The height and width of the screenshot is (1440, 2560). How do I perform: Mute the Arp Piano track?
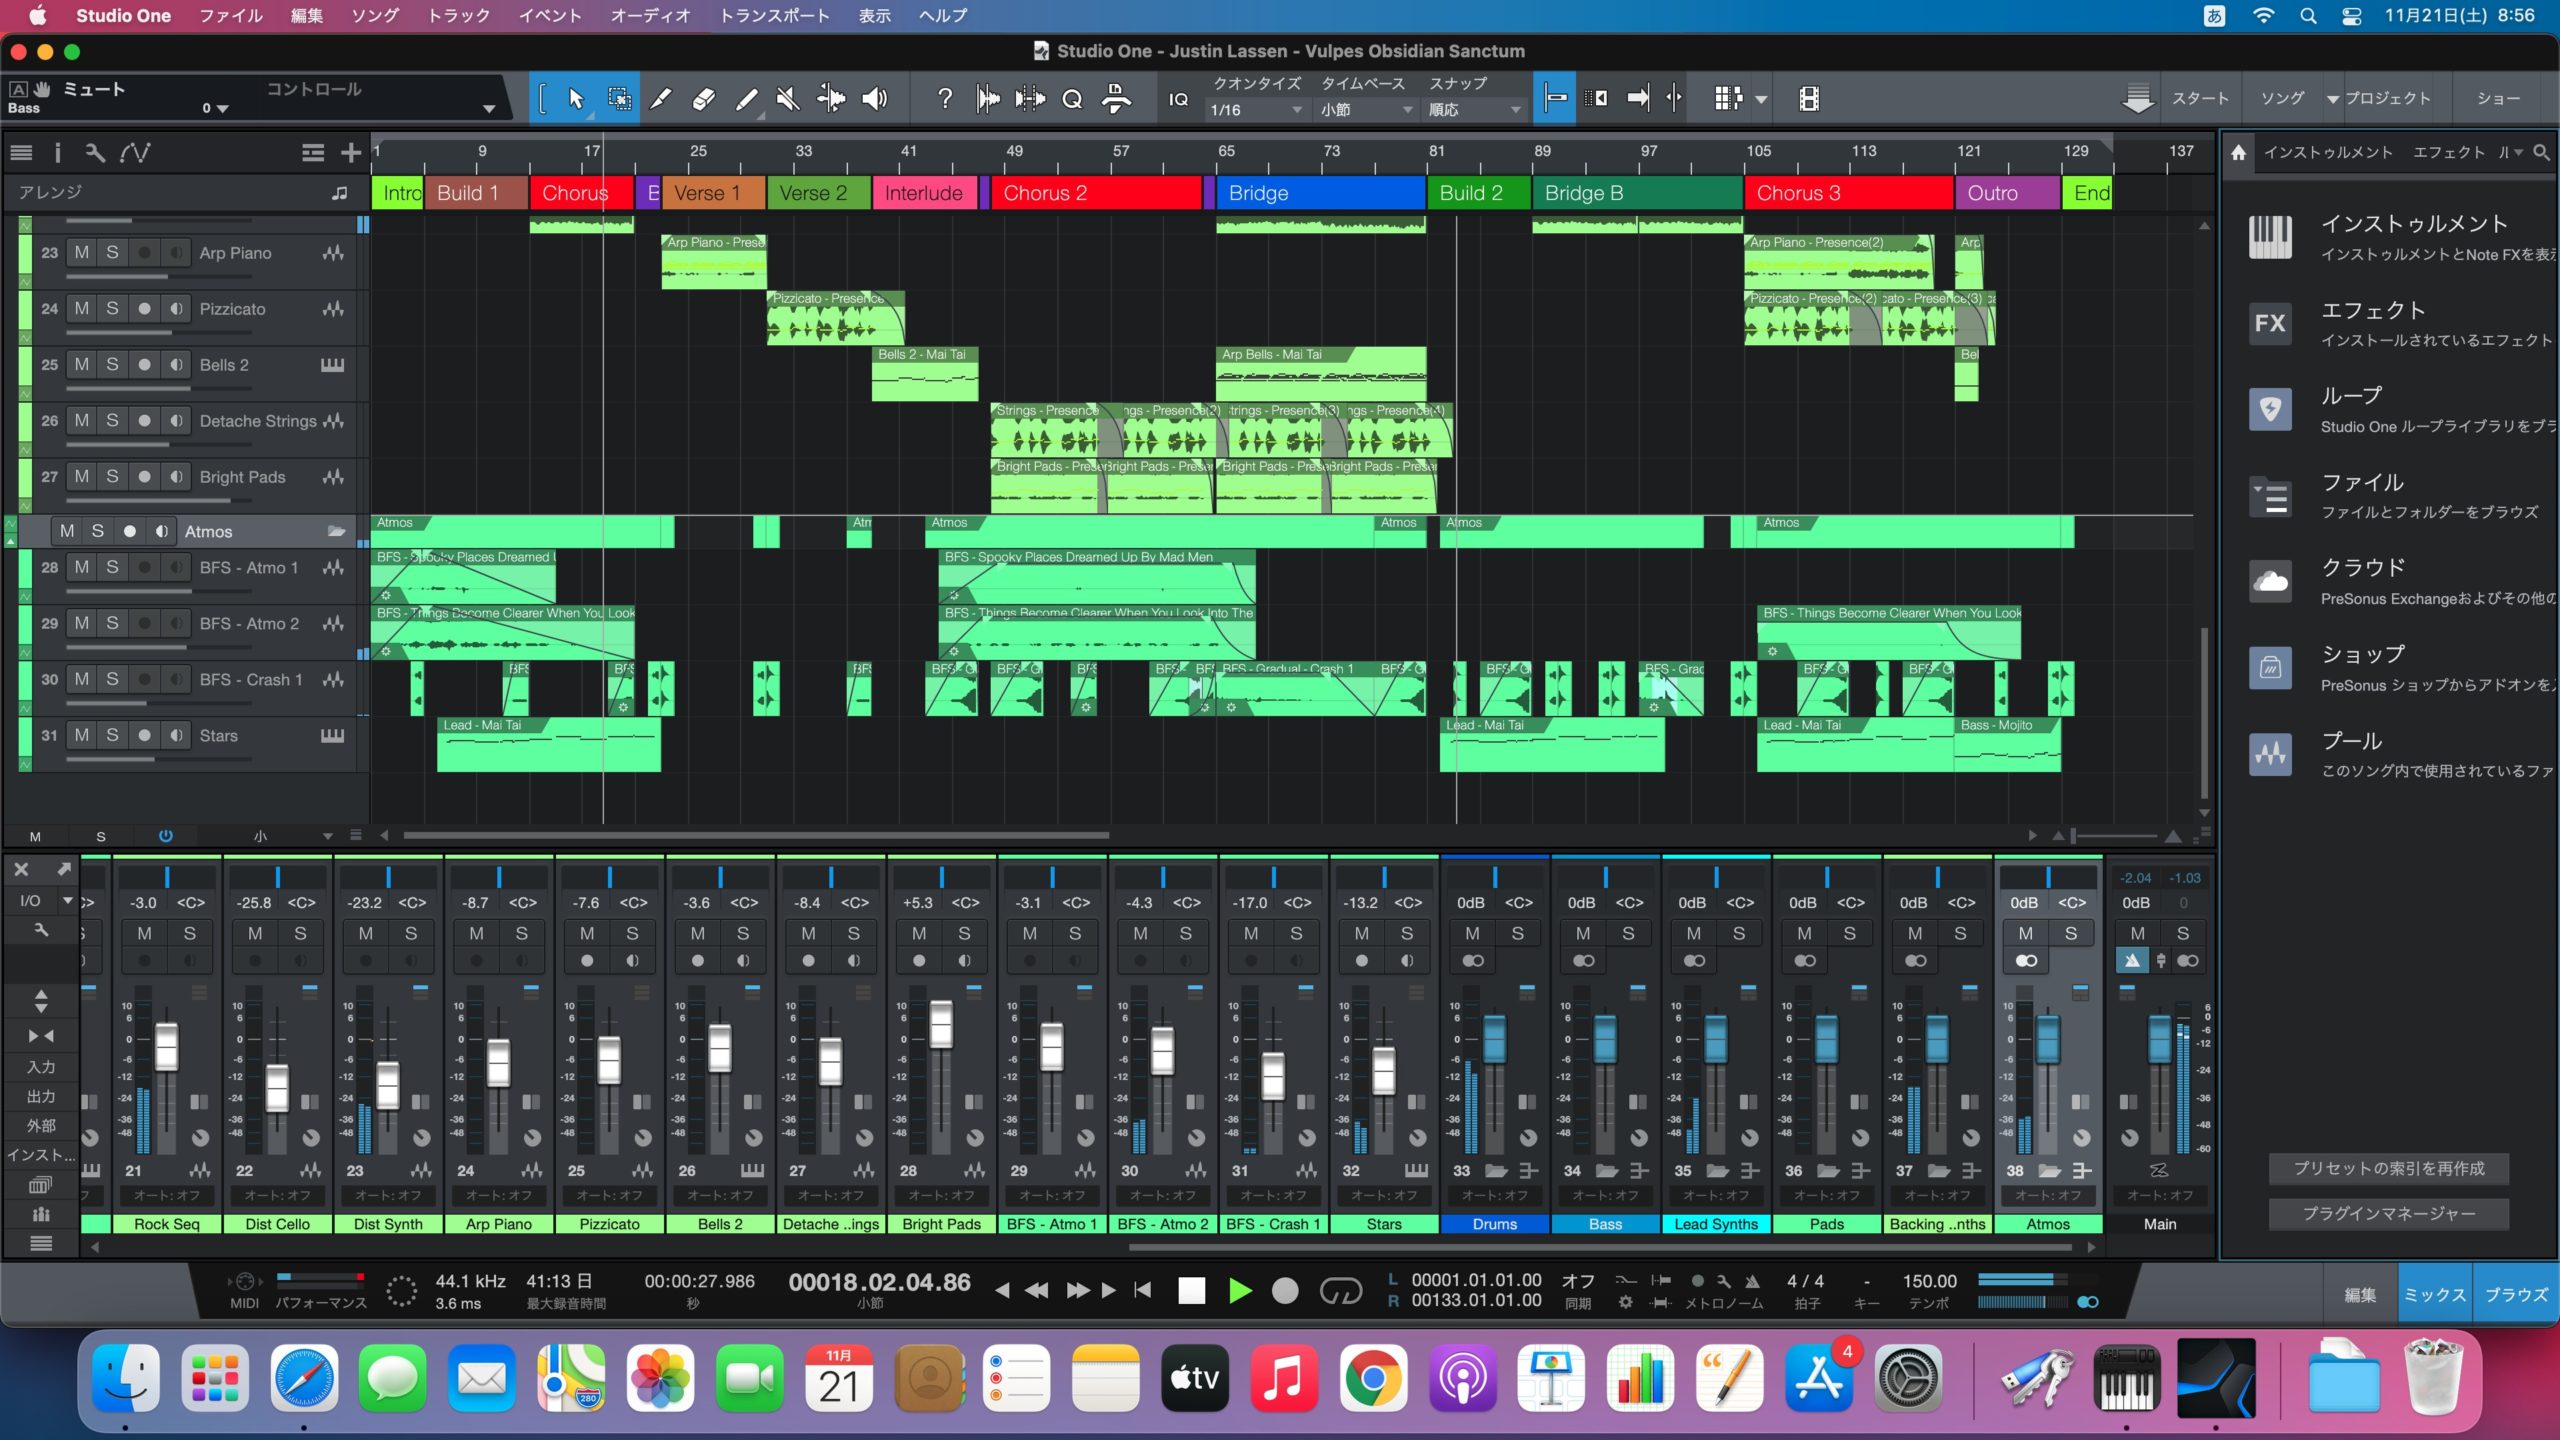pos(82,253)
